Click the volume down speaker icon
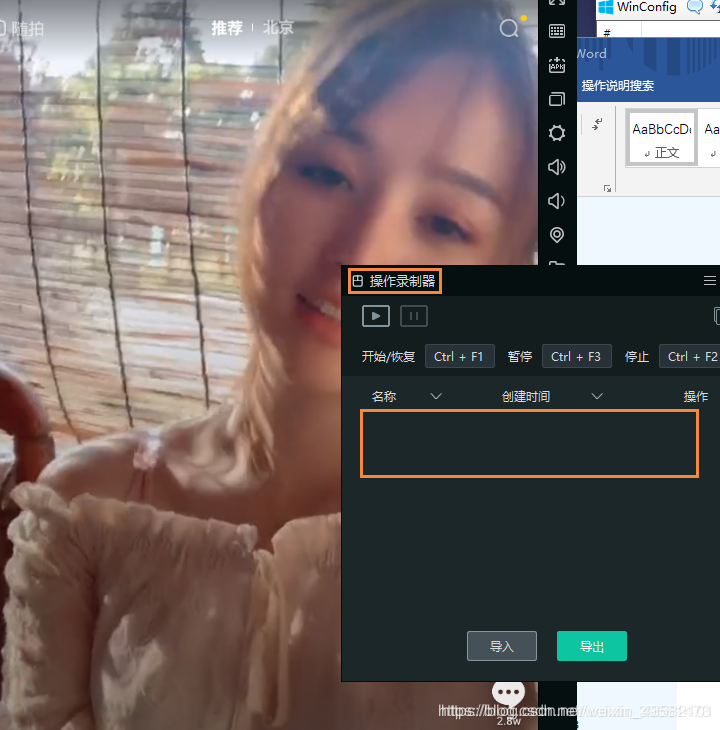 click(556, 201)
